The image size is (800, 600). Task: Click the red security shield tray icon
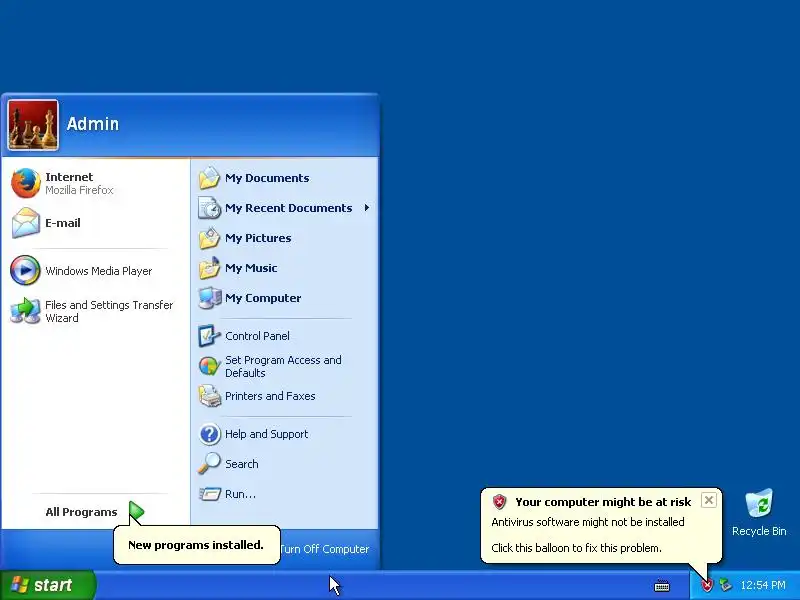707,585
